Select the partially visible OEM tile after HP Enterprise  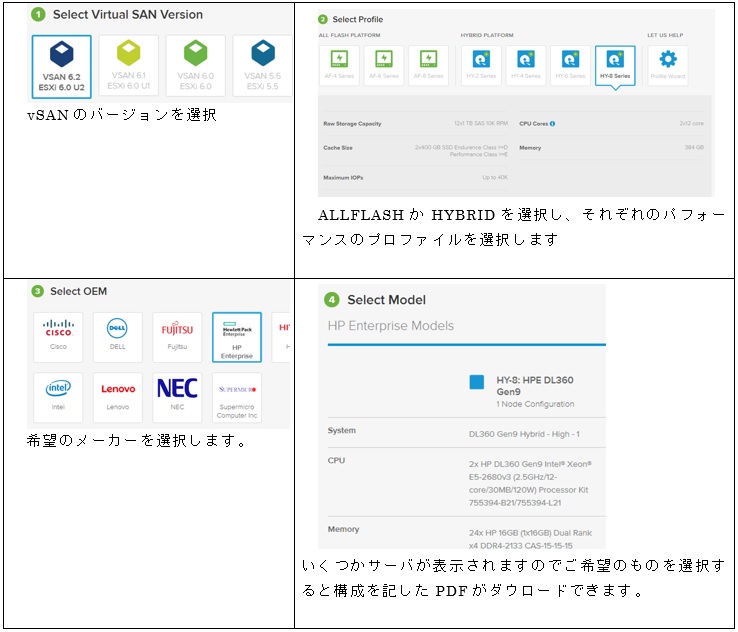282,337
